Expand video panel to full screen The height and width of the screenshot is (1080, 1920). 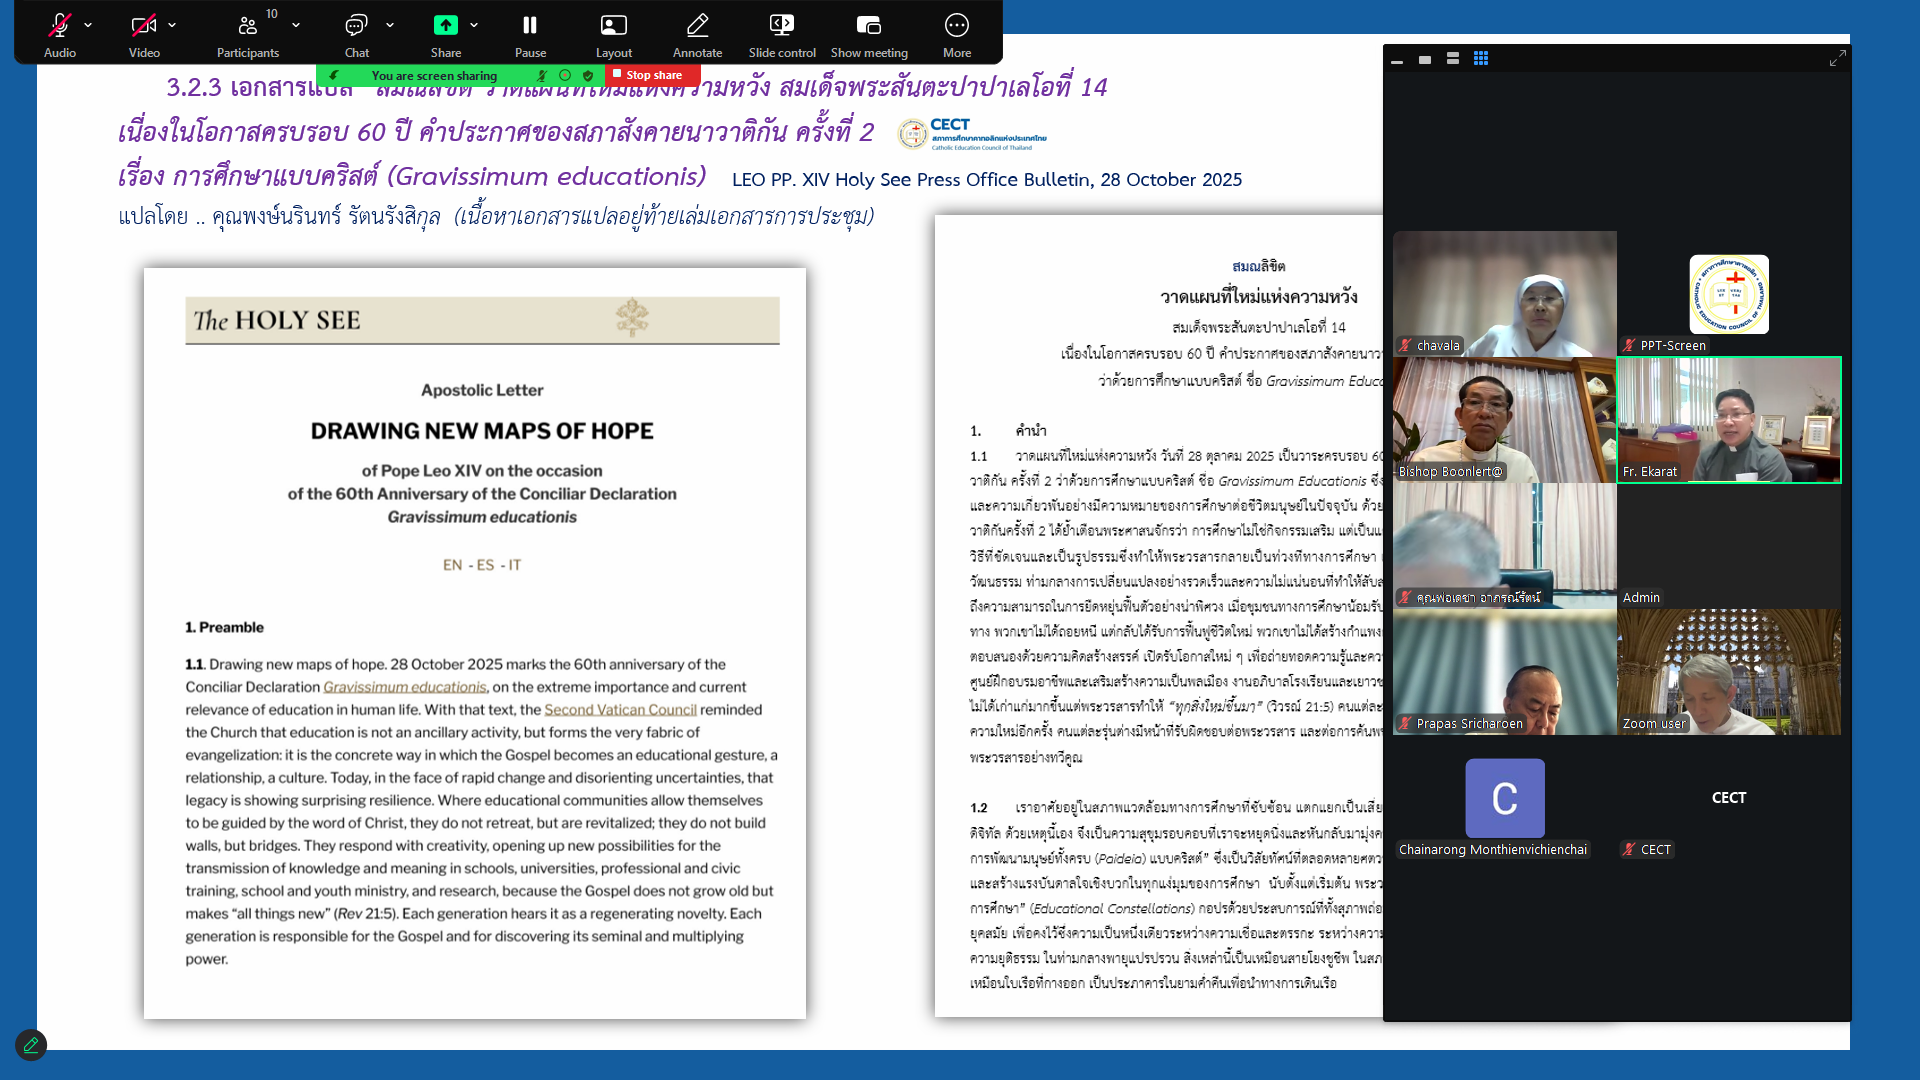pyautogui.click(x=1837, y=59)
